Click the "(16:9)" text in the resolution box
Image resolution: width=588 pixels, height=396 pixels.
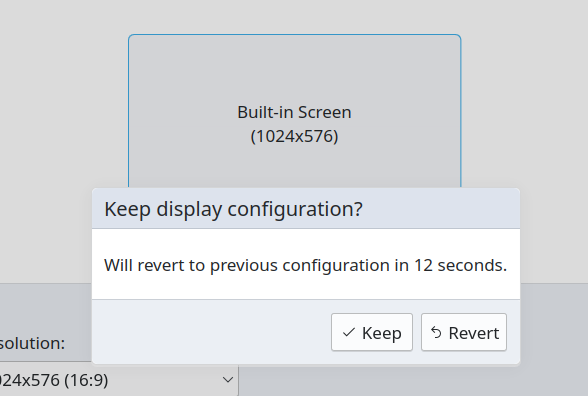click(x=86, y=380)
